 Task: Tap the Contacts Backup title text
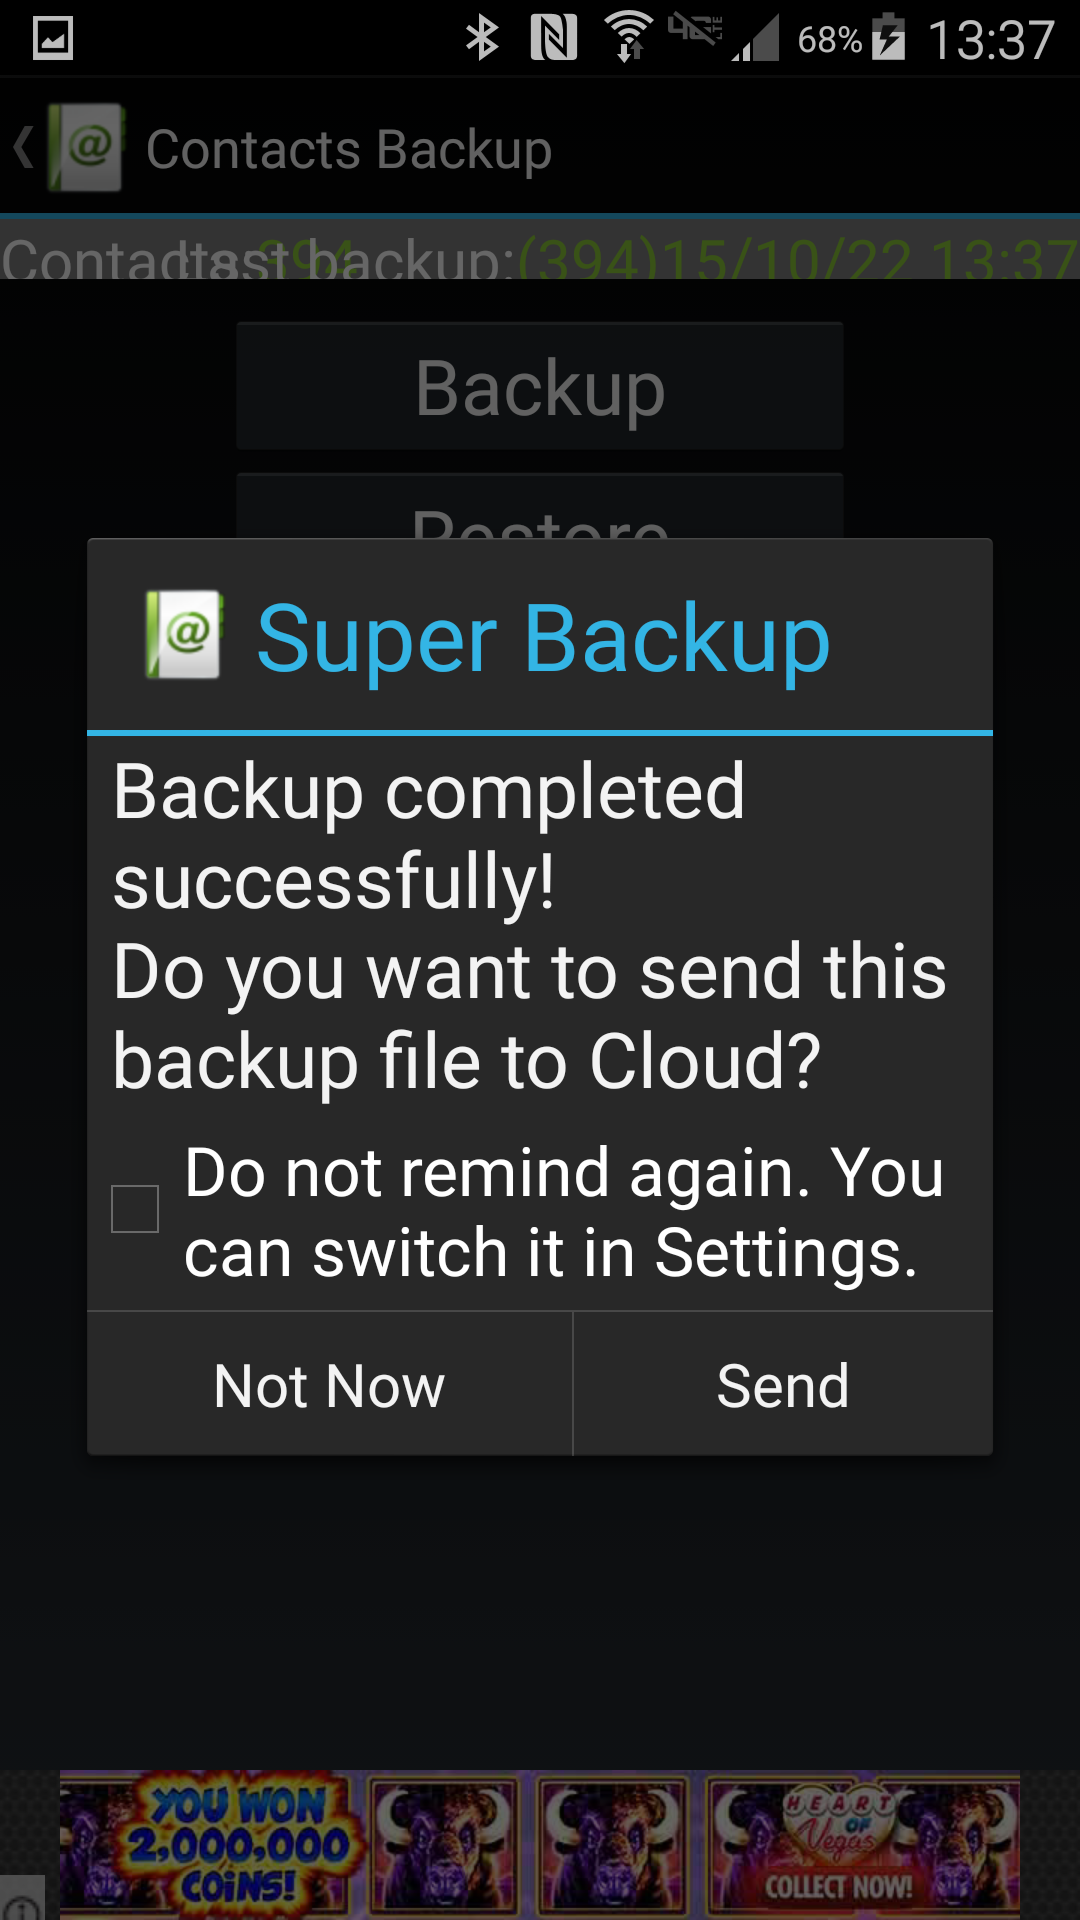click(349, 150)
